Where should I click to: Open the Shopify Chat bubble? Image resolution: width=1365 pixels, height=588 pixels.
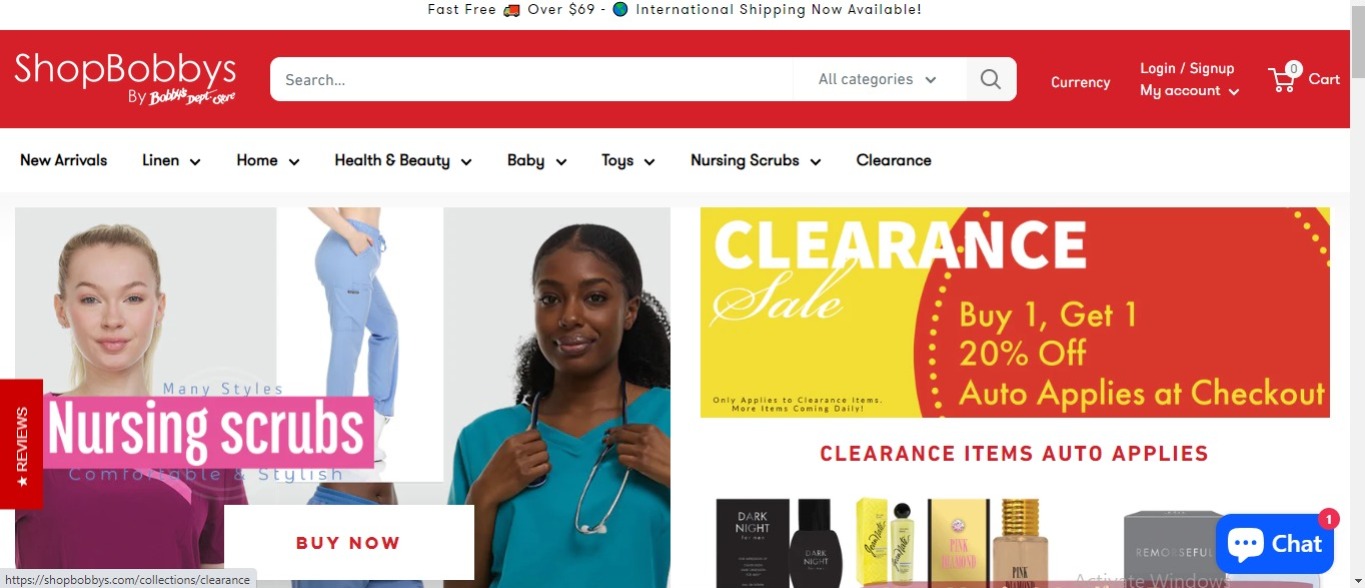click(1275, 544)
